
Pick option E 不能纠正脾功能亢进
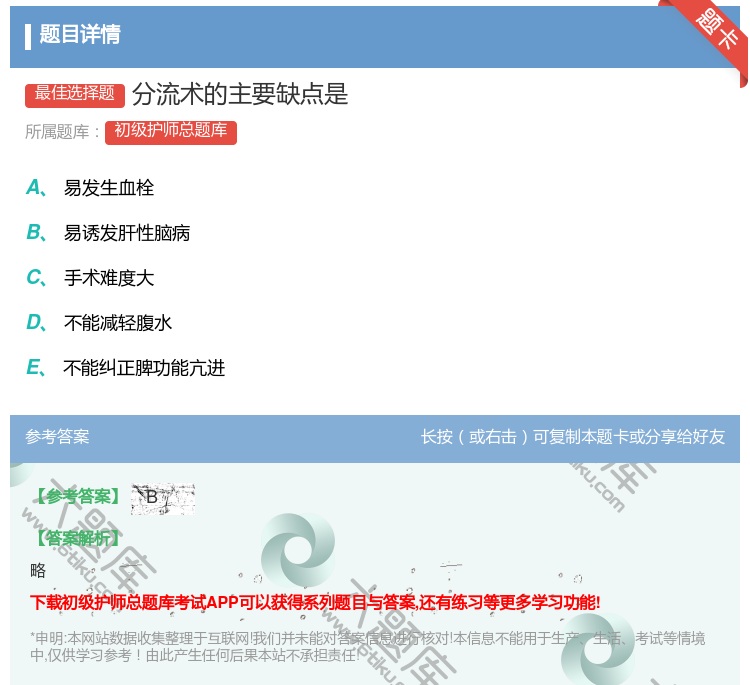tap(126, 367)
